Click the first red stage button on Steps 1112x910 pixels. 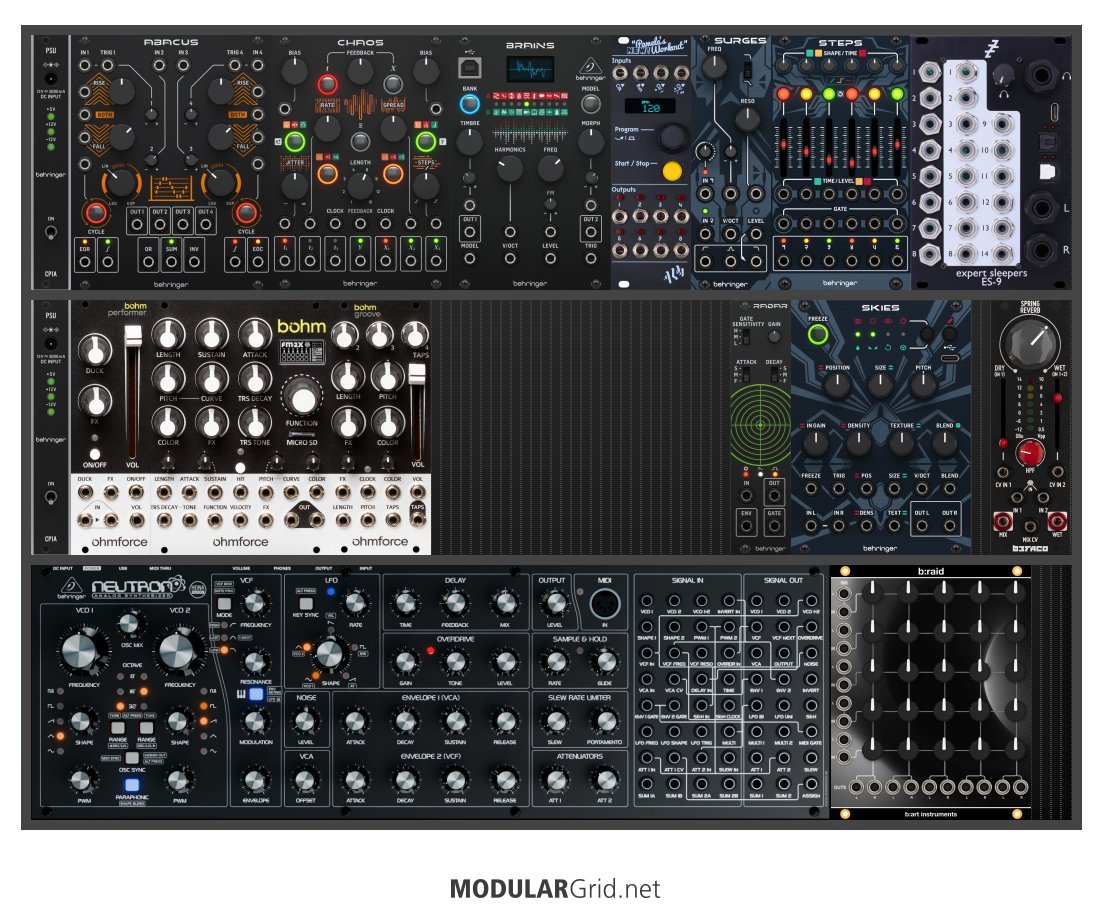click(x=784, y=94)
